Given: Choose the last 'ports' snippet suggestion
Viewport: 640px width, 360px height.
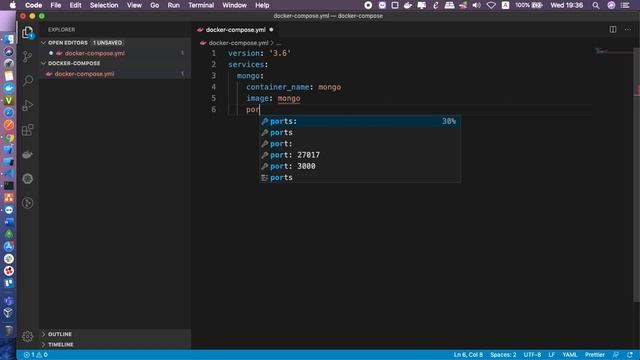Looking at the screenshot, I should coord(360,178).
